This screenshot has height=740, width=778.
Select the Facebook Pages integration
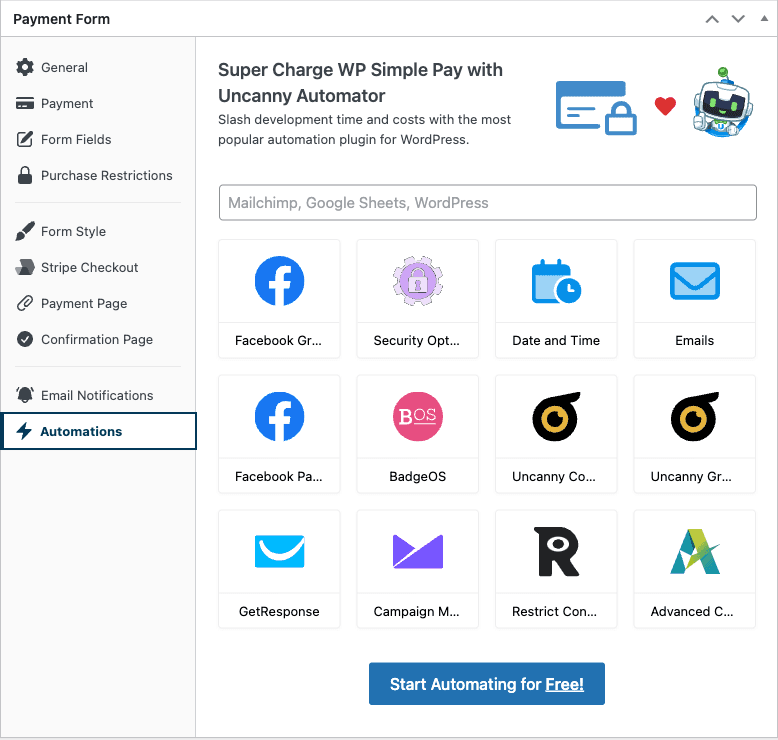279,434
